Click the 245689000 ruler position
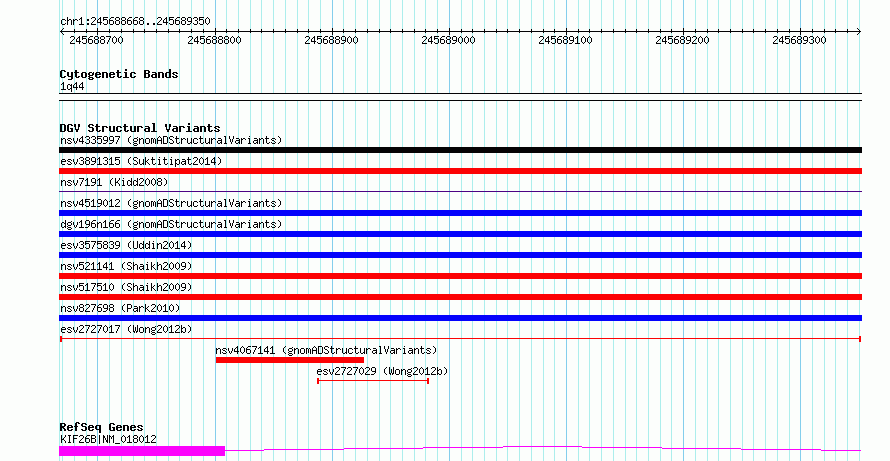The height and width of the screenshot is (461, 890). click(448, 40)
